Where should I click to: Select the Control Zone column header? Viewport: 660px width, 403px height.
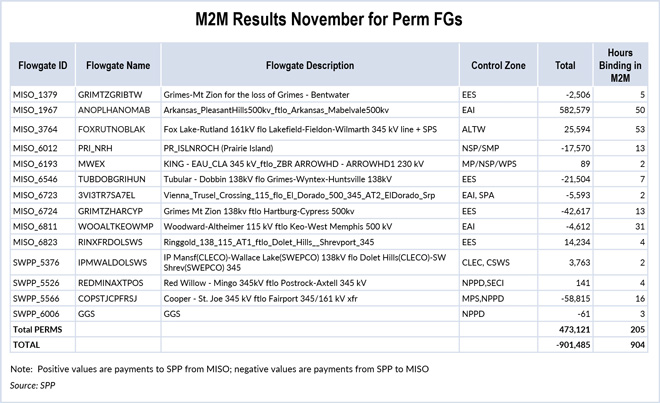pos(498,65)
